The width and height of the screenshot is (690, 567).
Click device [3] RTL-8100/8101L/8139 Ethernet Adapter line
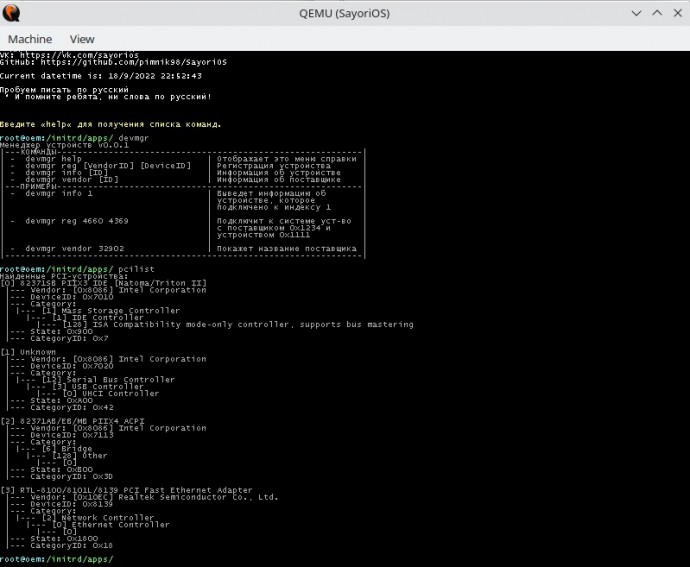(x=126, y=490)
